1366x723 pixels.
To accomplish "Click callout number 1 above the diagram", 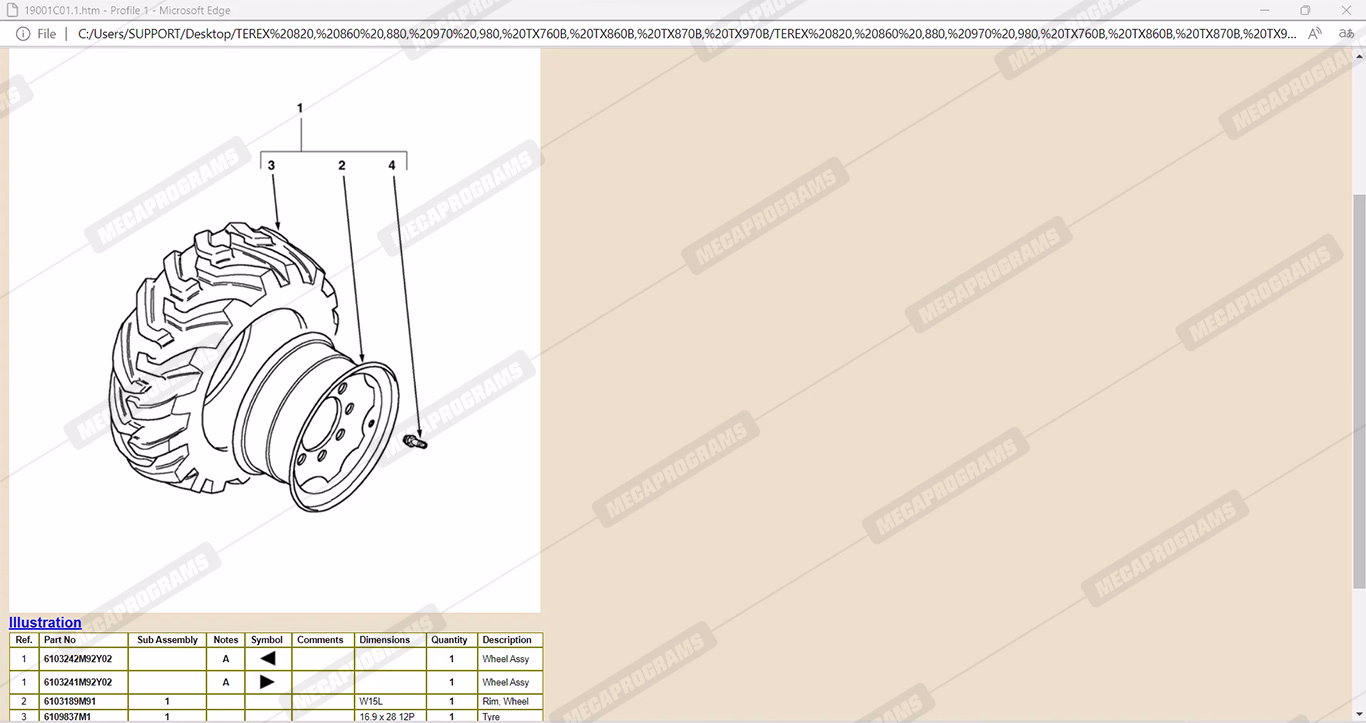I will (300, 107).
